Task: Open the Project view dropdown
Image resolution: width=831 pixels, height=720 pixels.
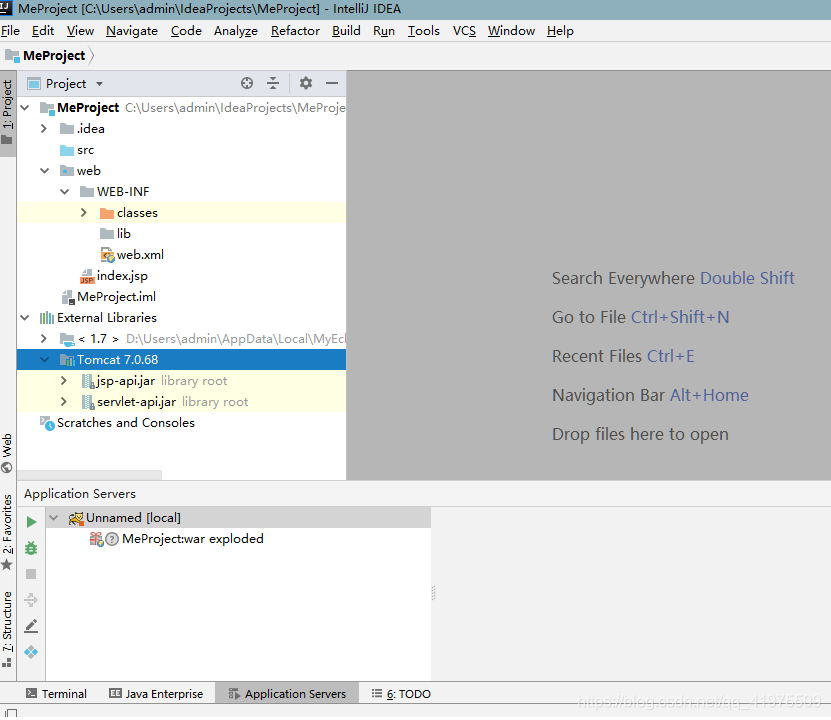Action: [99, 84]
